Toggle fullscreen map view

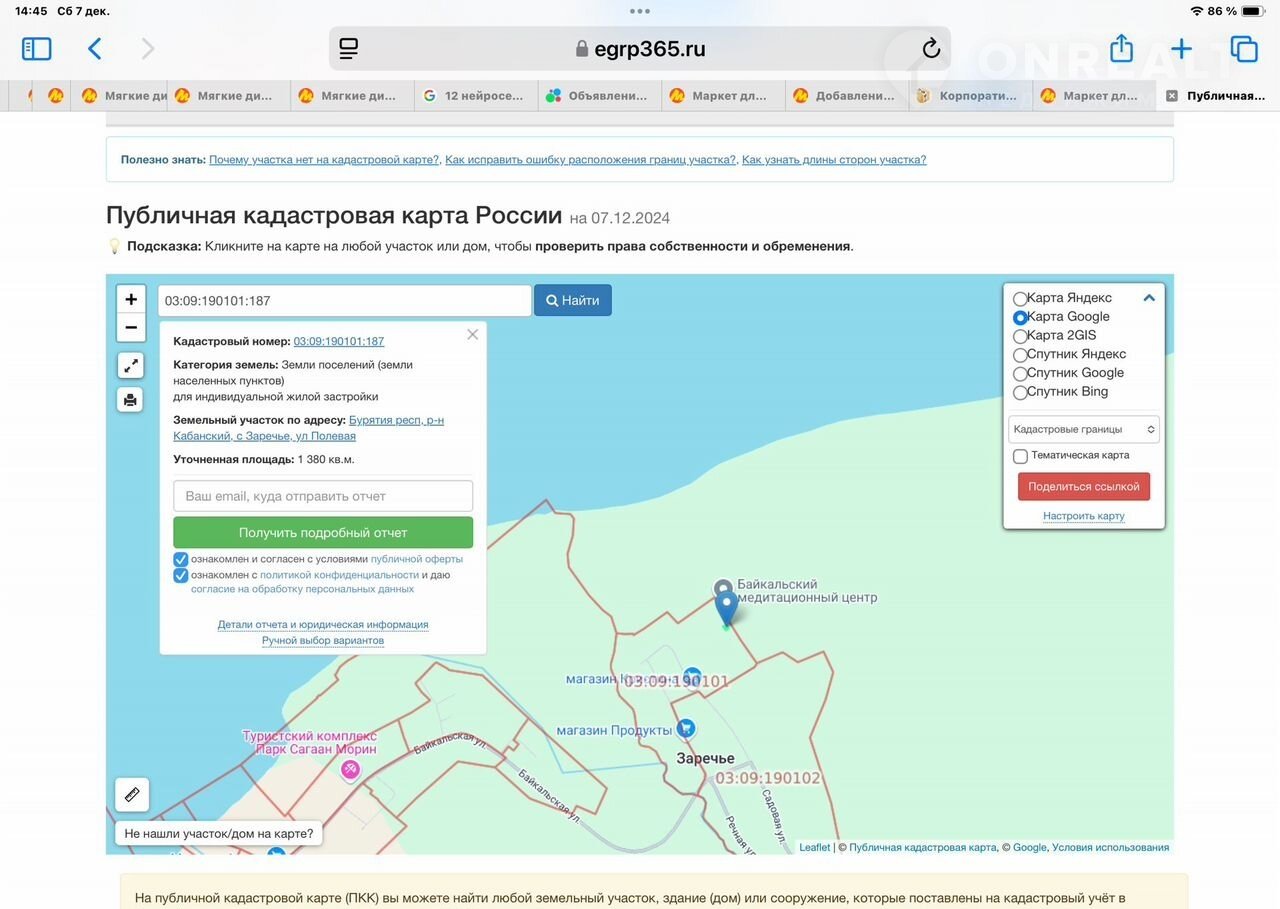point(131,366)
